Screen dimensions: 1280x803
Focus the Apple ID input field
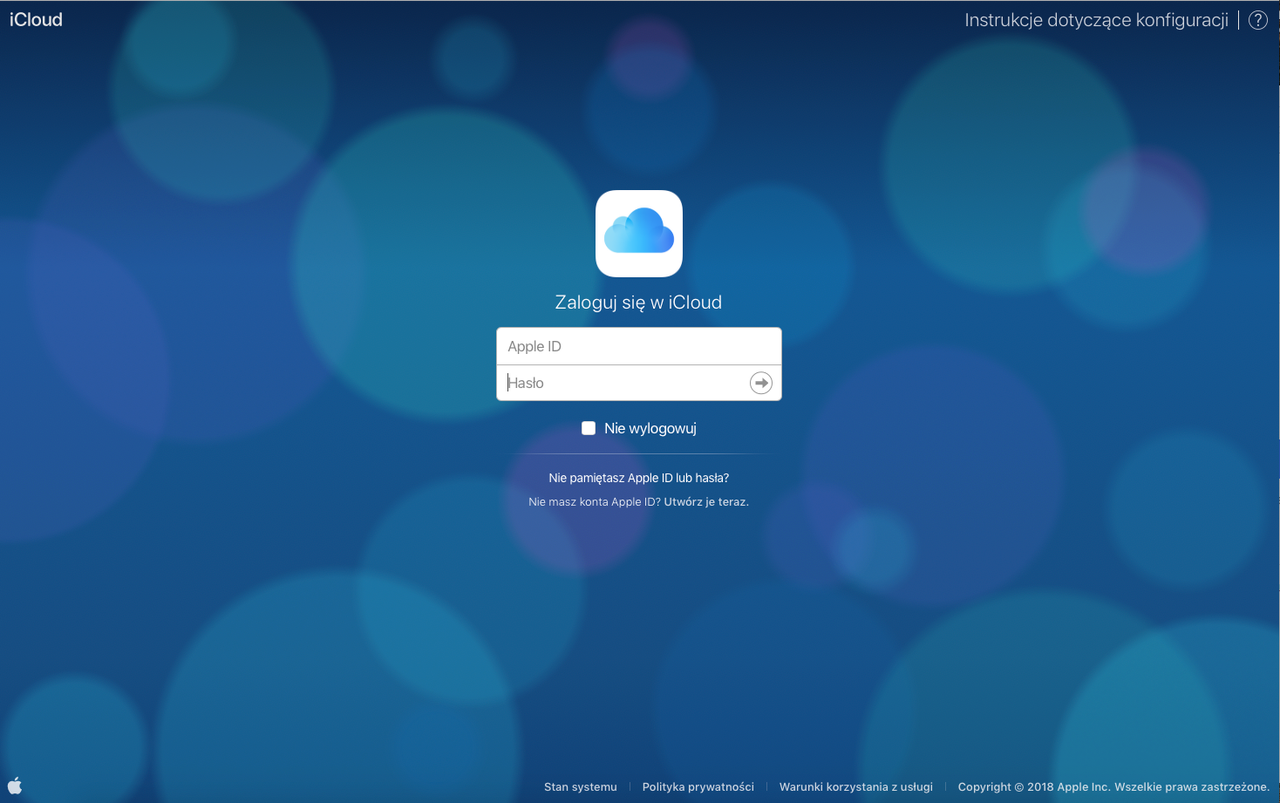[x=639, y=346]
